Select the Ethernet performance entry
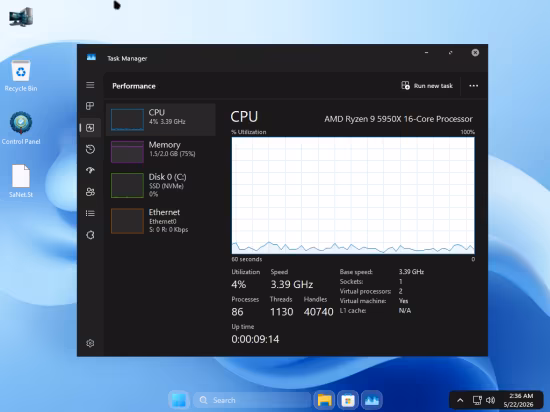Image resolution: width=550 pixels, height=412 pixels. [x=161, y=221]
